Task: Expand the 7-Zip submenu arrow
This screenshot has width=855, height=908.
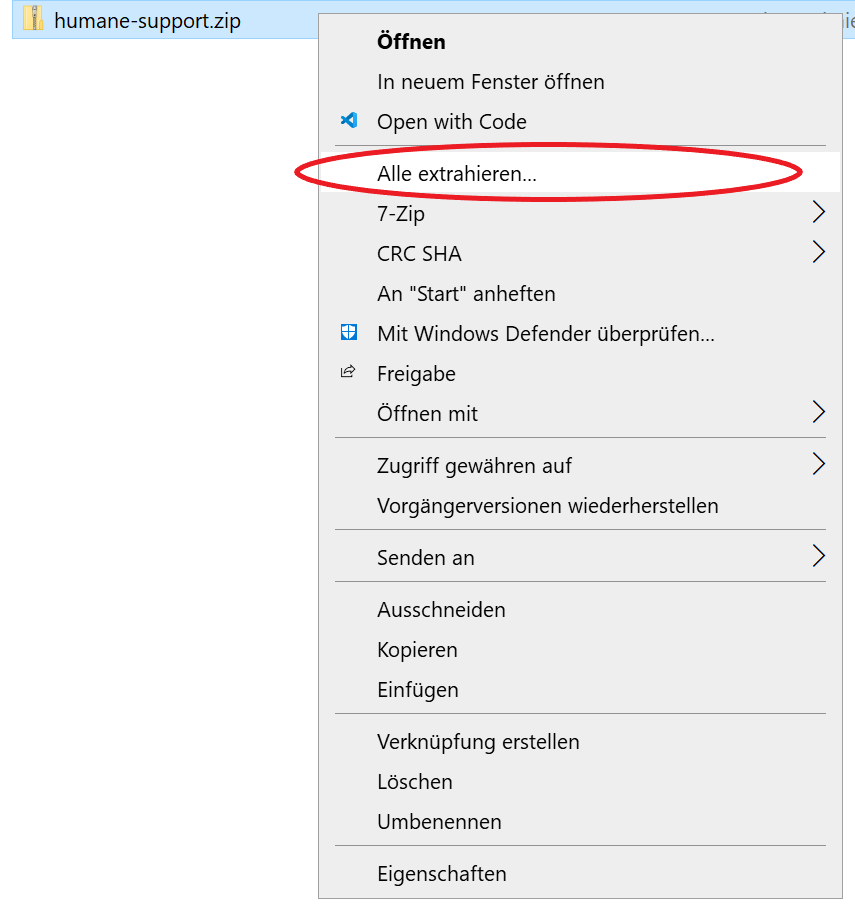Action: (818, 213)
